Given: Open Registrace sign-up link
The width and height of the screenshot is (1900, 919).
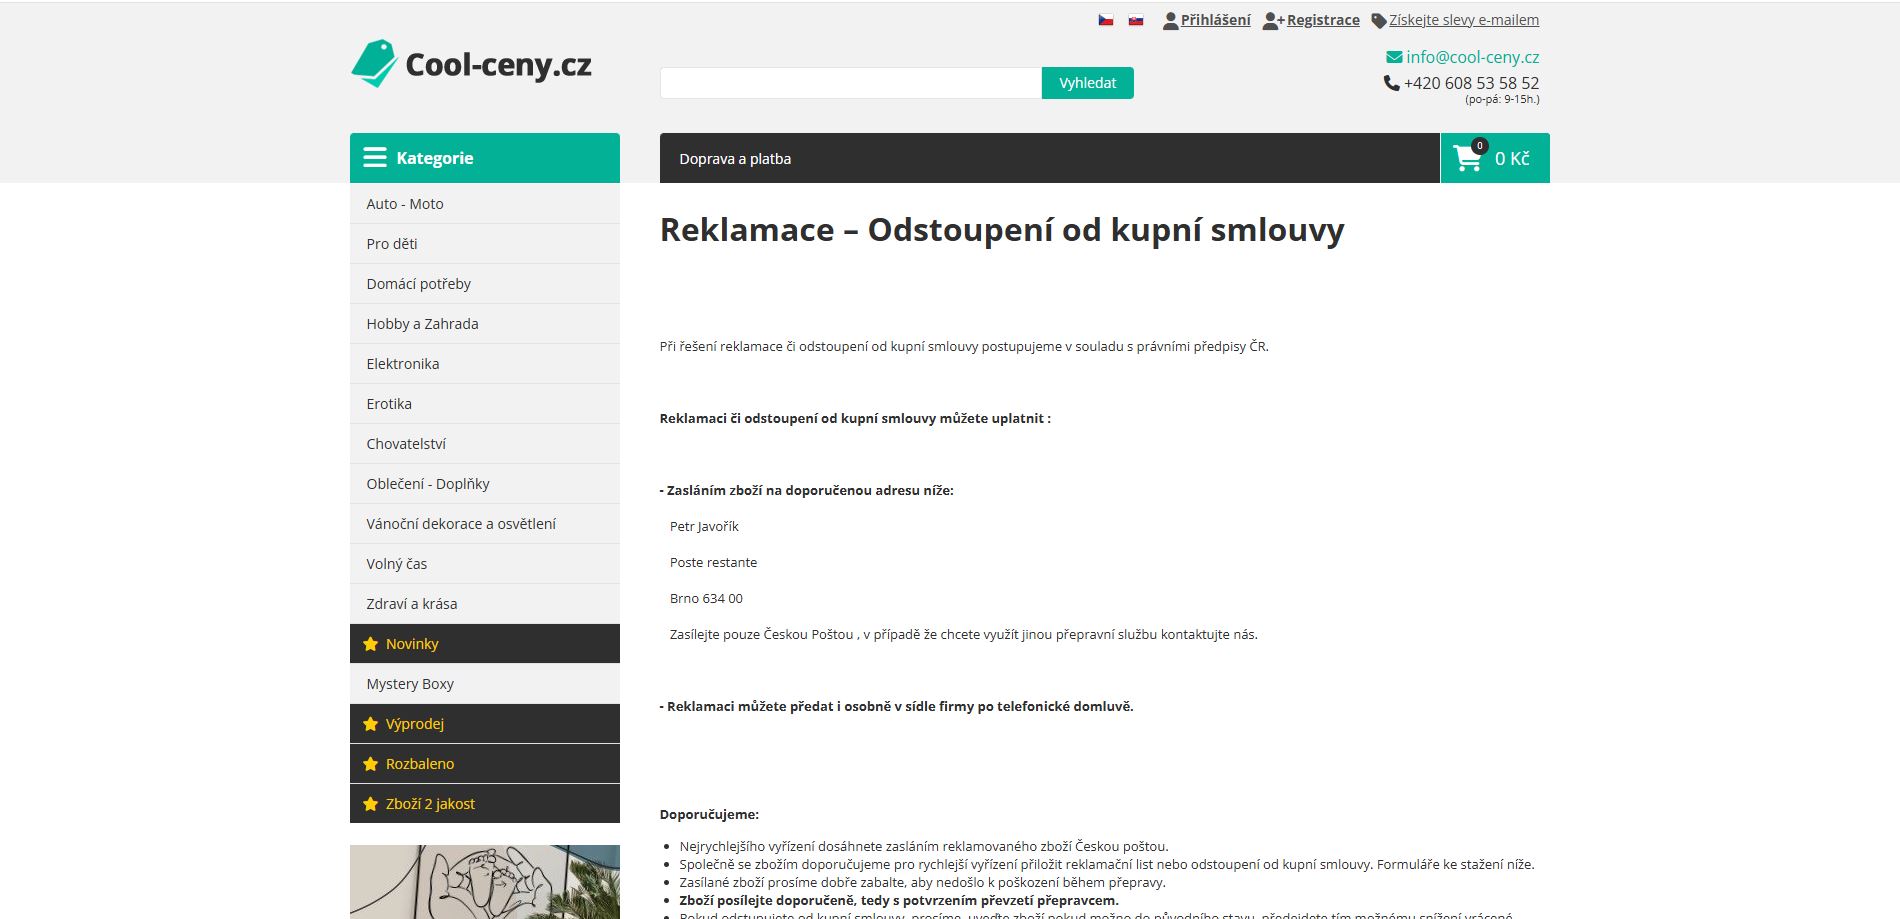Looking at the screenshot, I should point(1323,20).
